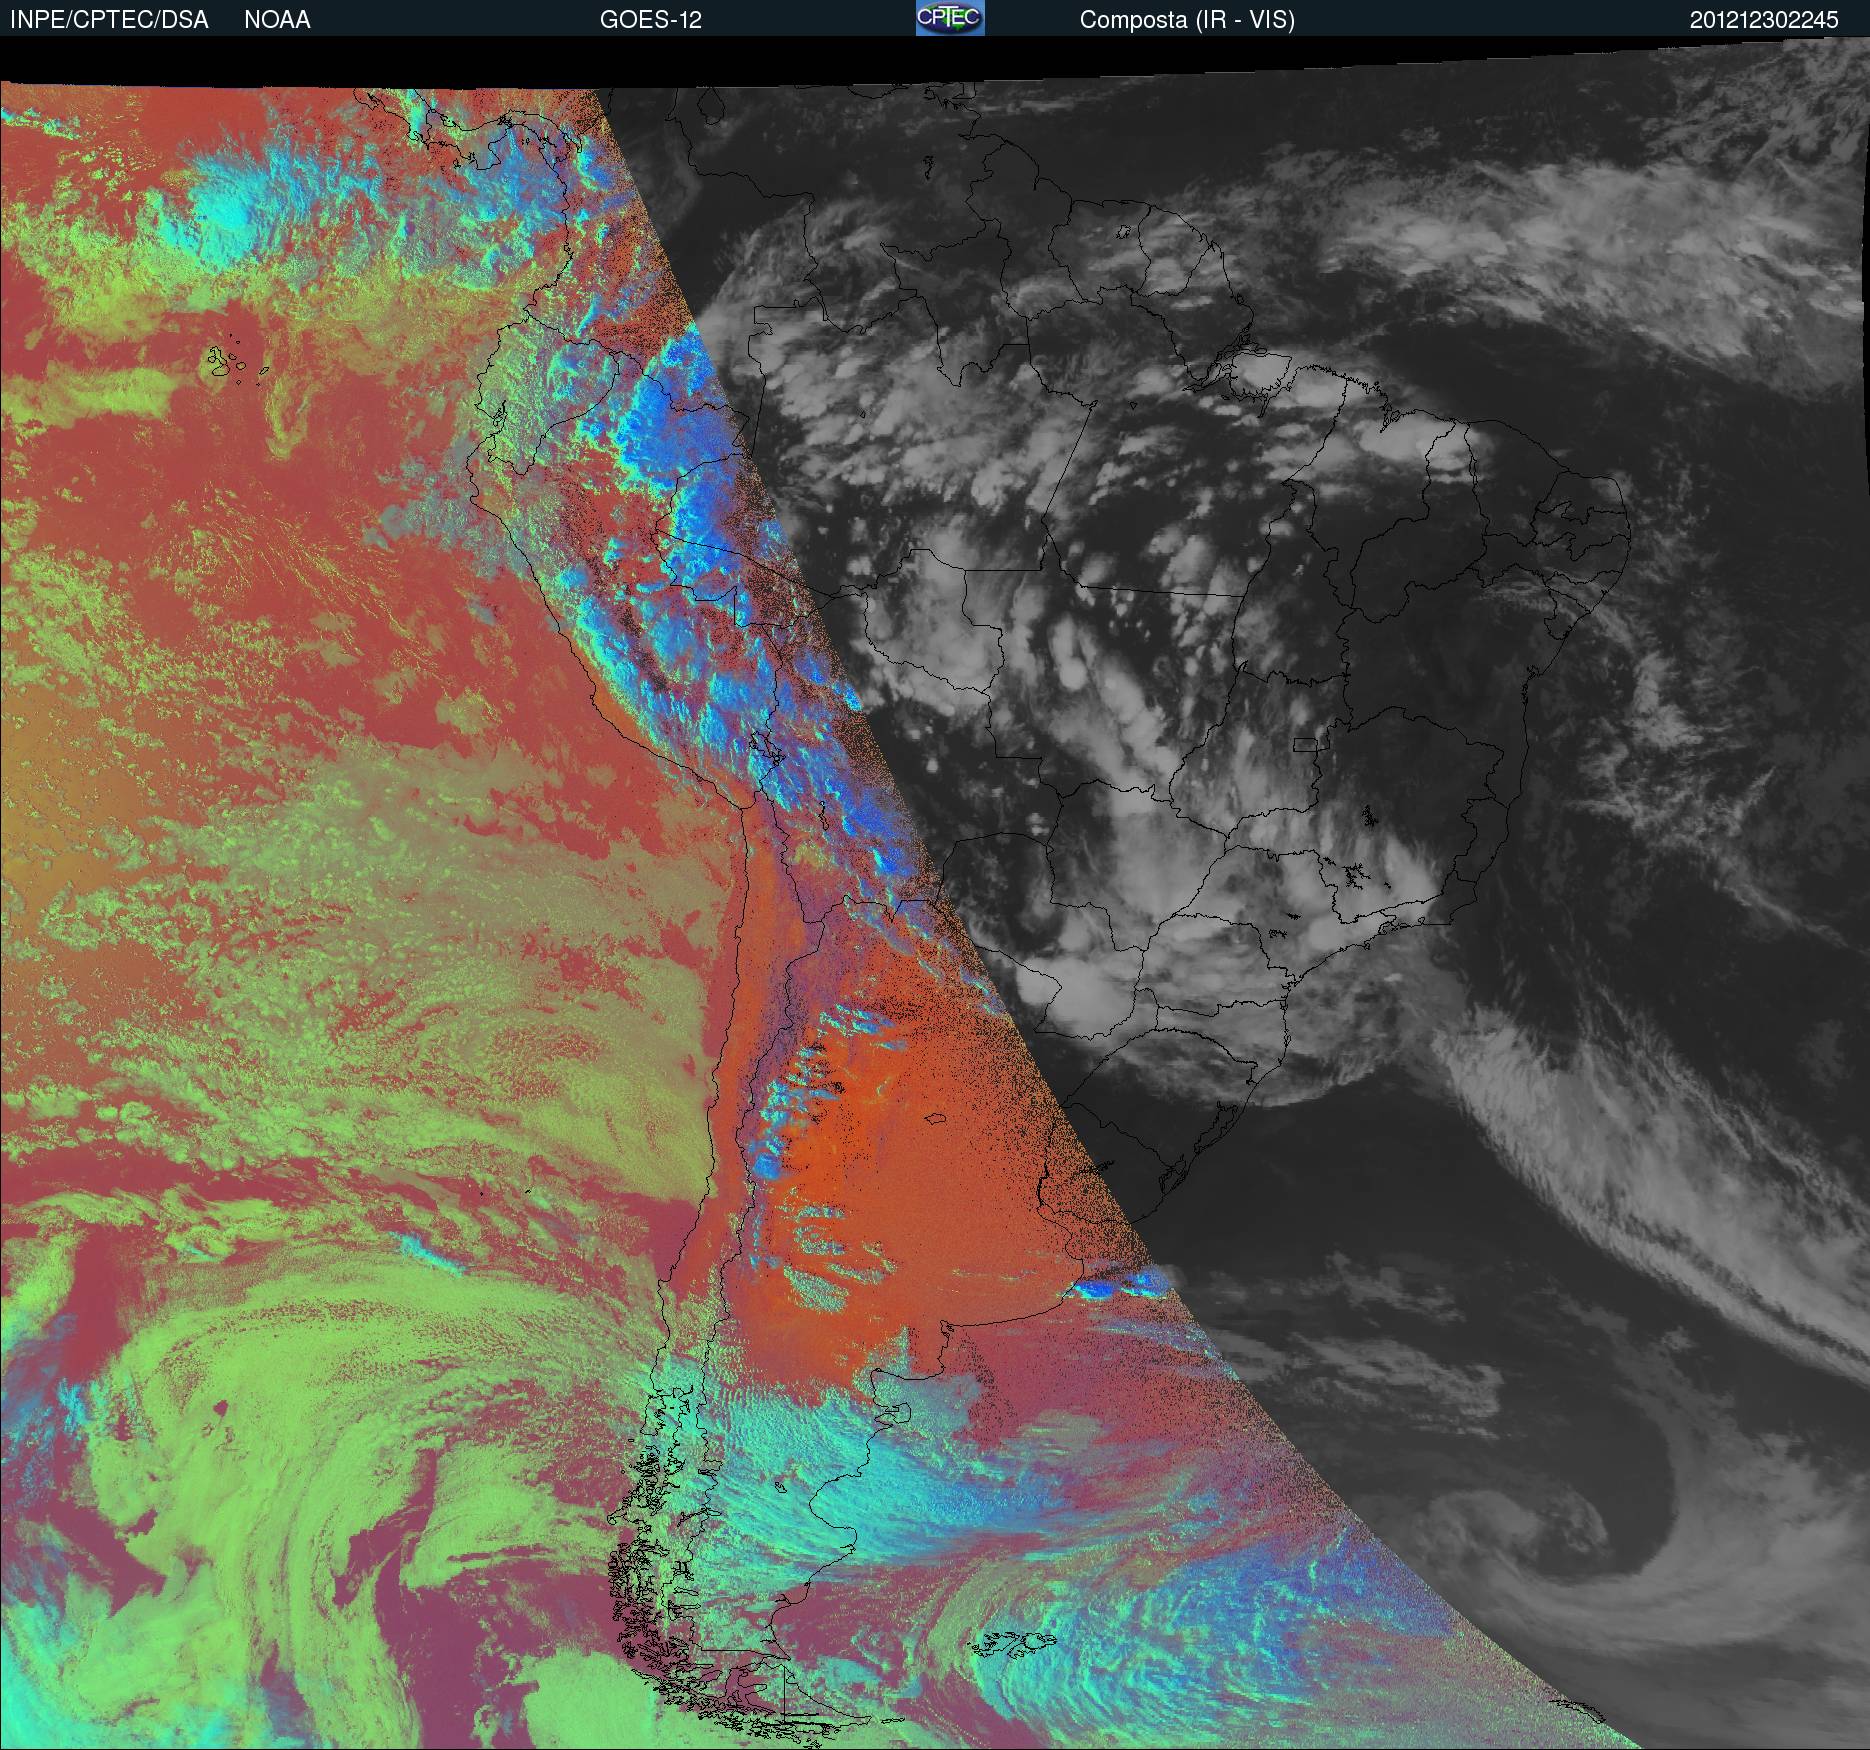The width and height of the screenshot is (1870, 1750).
Task: Click the Composta (IR - VIS) title
Action: pos(1187,20)
